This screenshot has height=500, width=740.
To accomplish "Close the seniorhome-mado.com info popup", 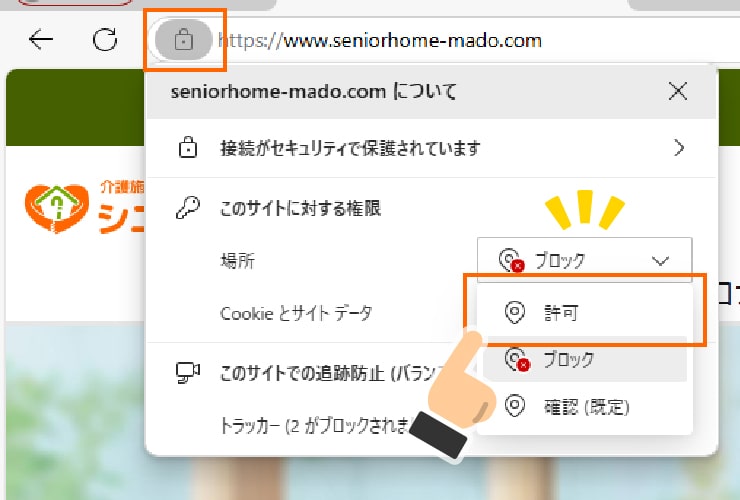I will 678,91.
